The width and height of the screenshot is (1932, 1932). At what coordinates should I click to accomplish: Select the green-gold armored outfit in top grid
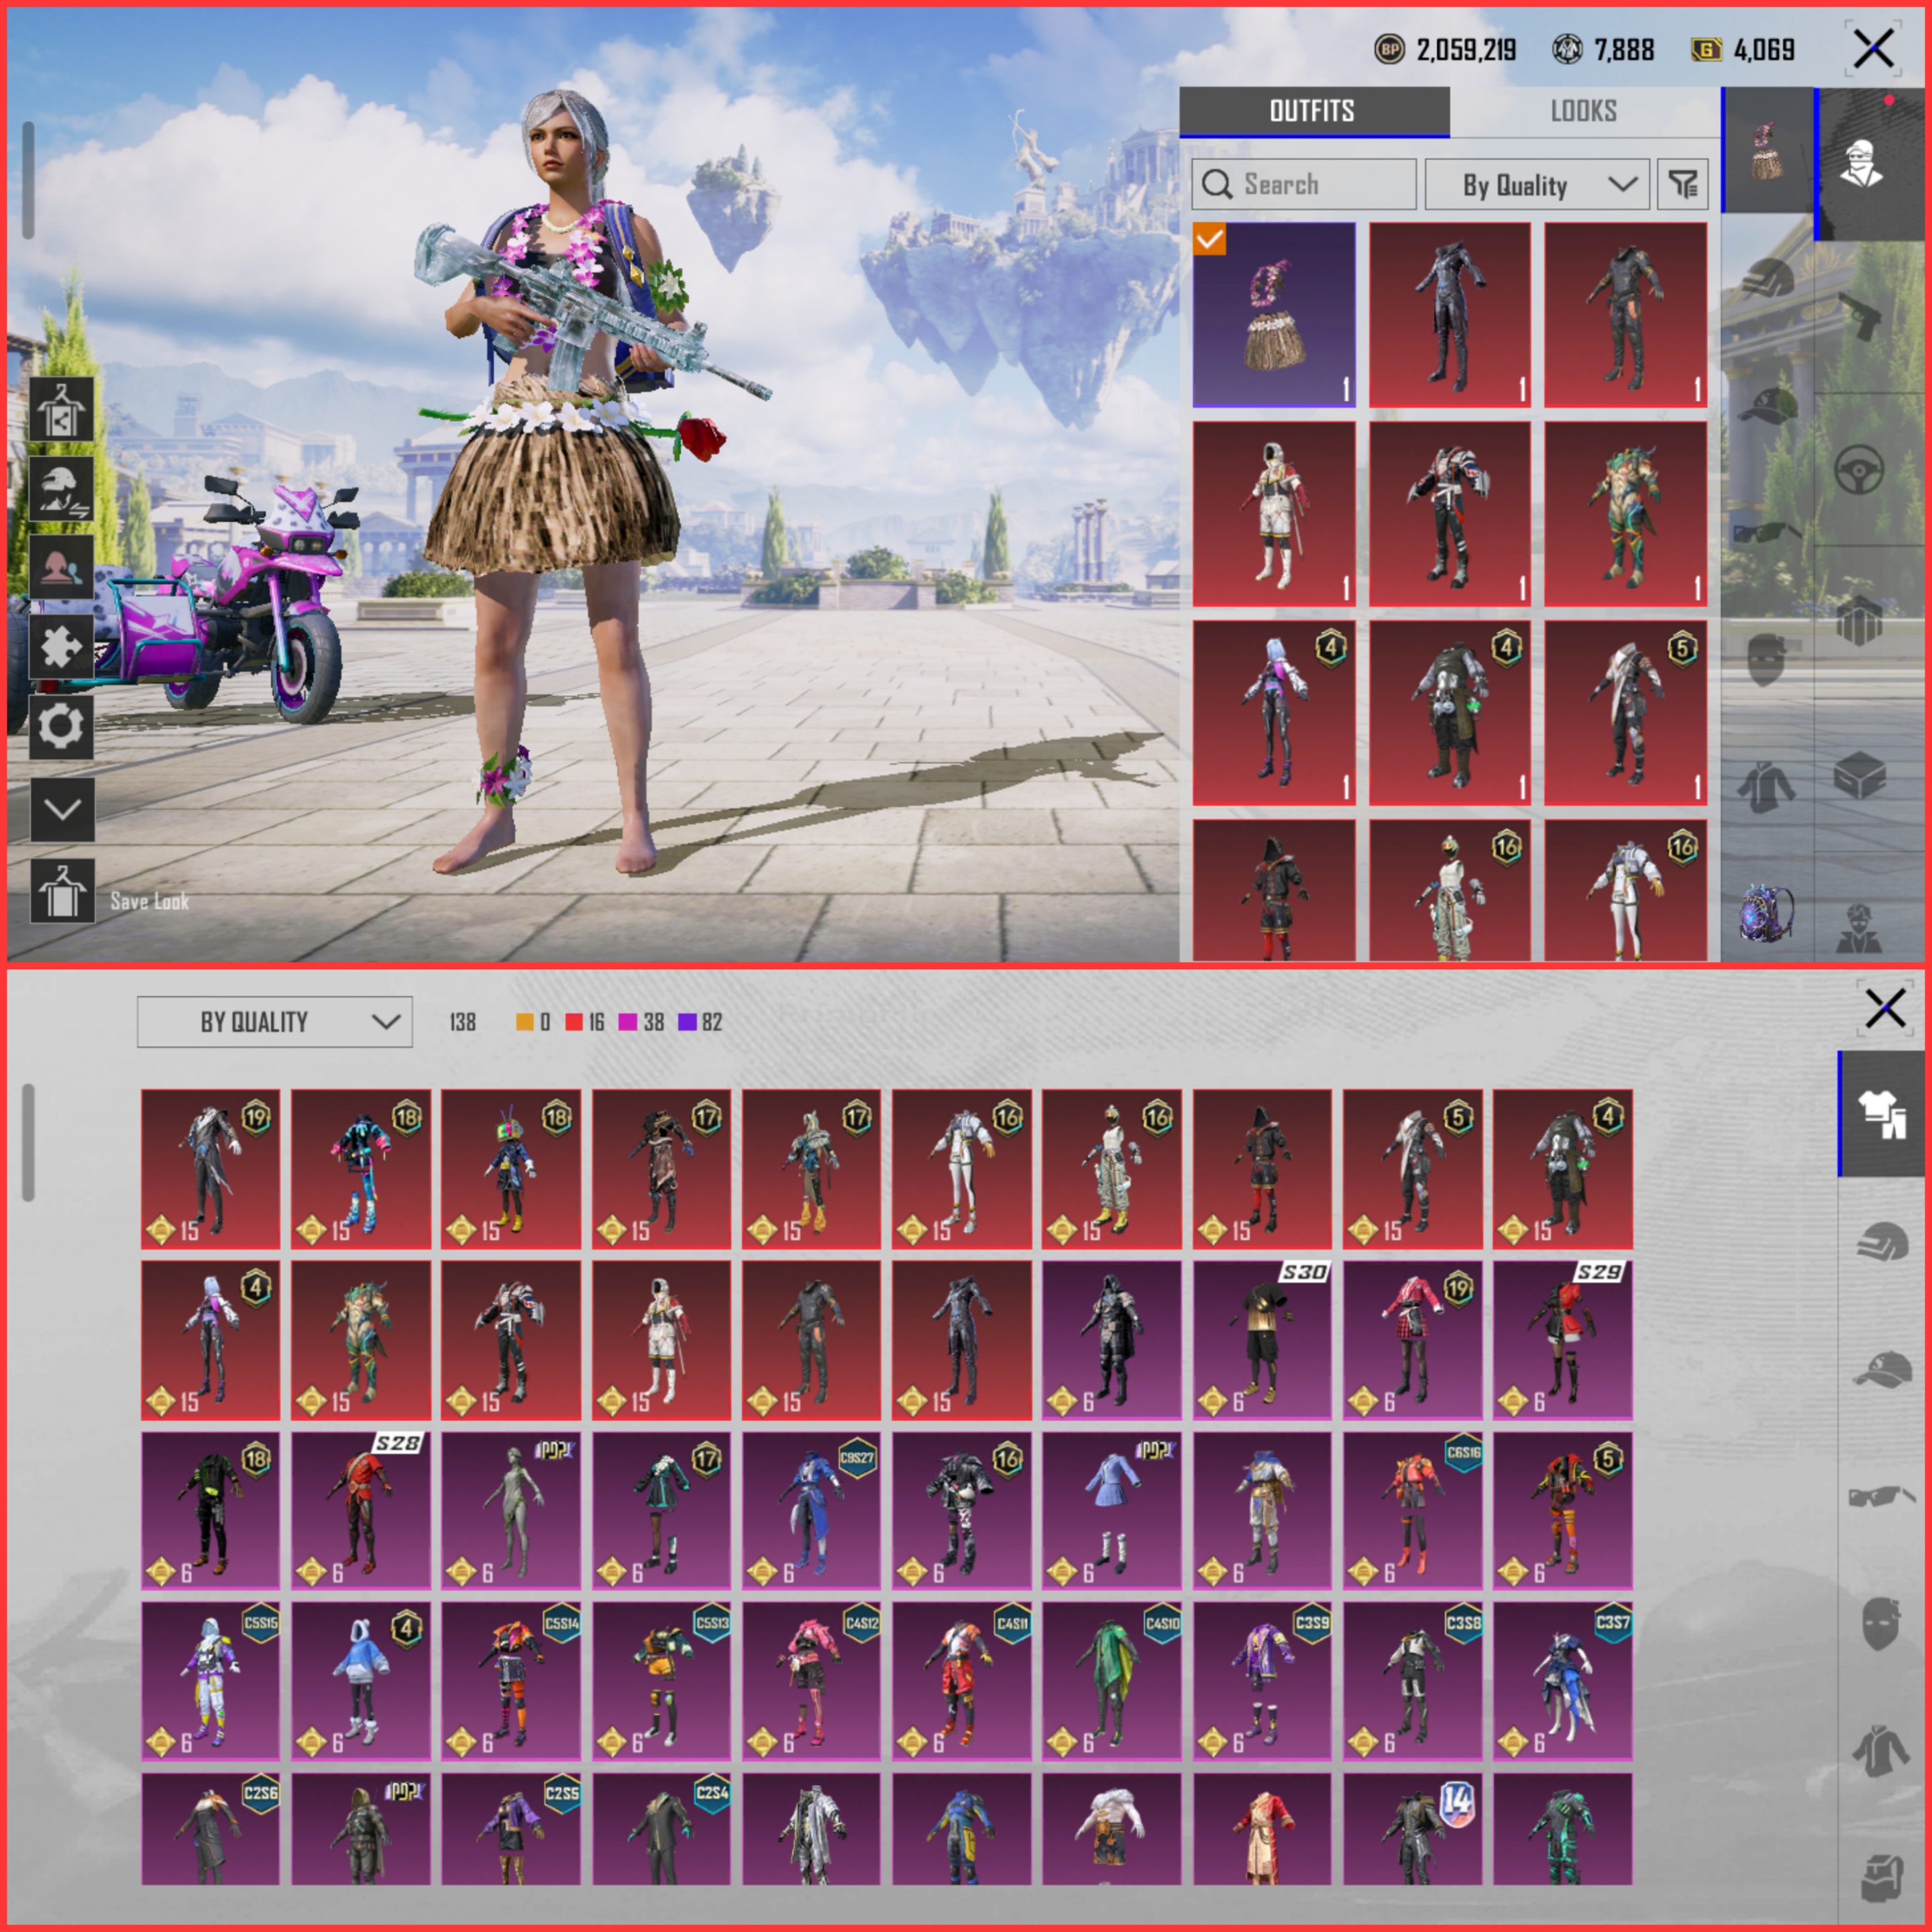1625,514
